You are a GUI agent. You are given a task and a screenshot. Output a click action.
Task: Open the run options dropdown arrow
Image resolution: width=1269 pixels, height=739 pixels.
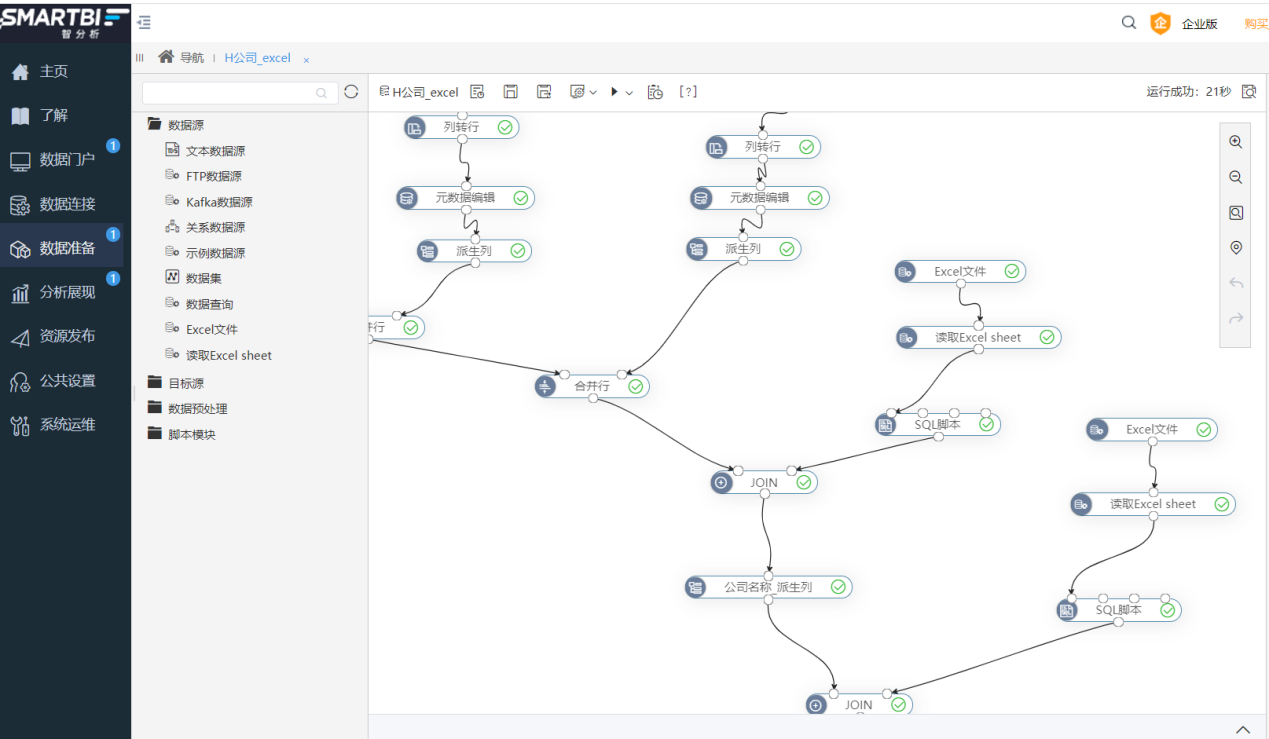(629, 93)
